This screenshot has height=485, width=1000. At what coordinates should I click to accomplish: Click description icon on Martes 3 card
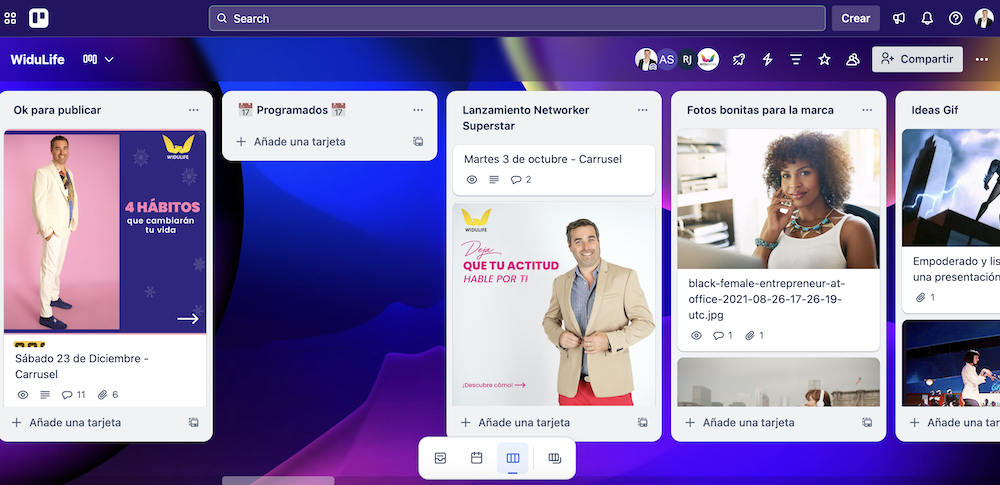tap(494, 180)
